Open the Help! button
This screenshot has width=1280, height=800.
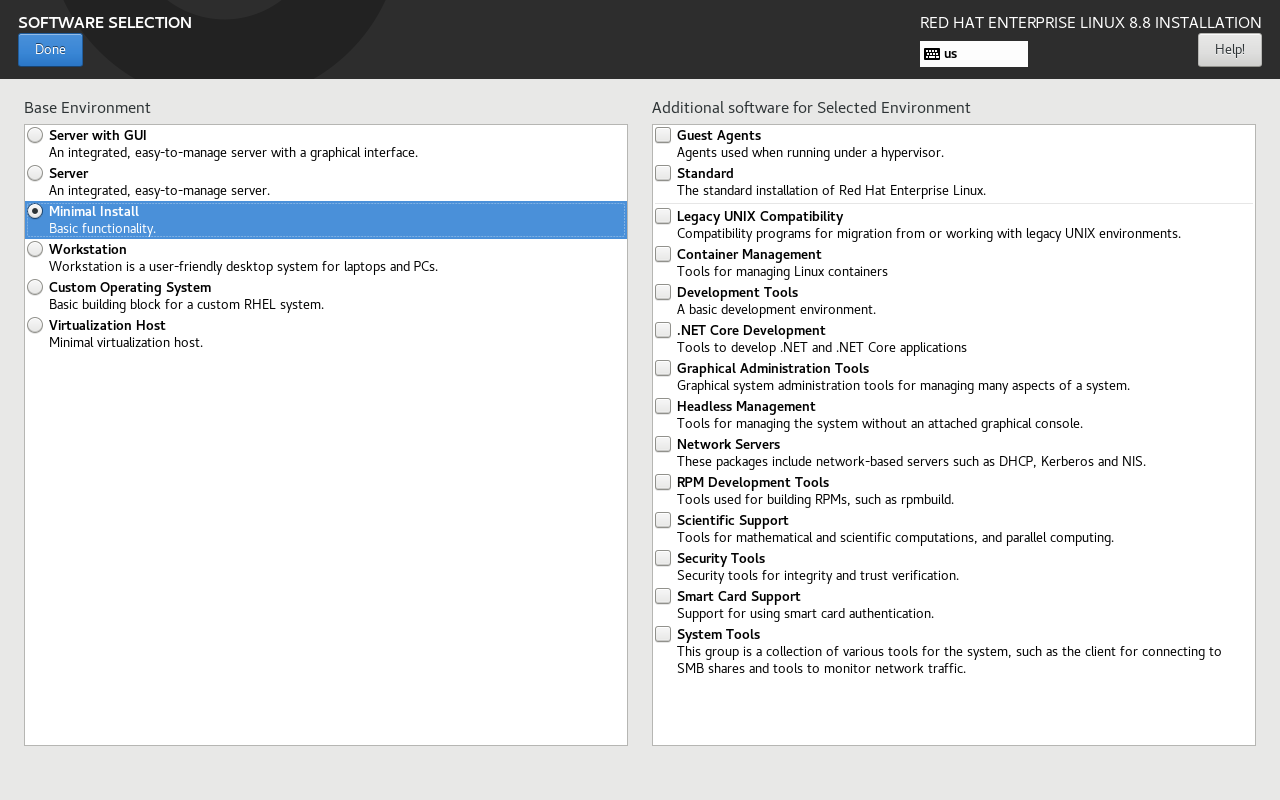(1229, 50)
